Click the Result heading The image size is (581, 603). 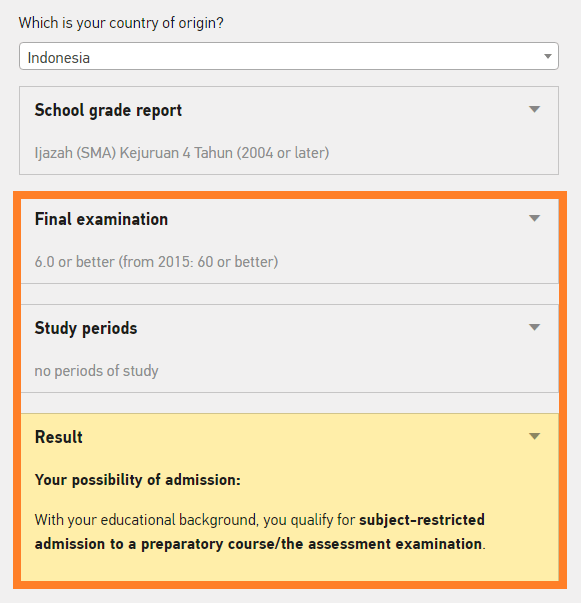[x=58, y=437]
